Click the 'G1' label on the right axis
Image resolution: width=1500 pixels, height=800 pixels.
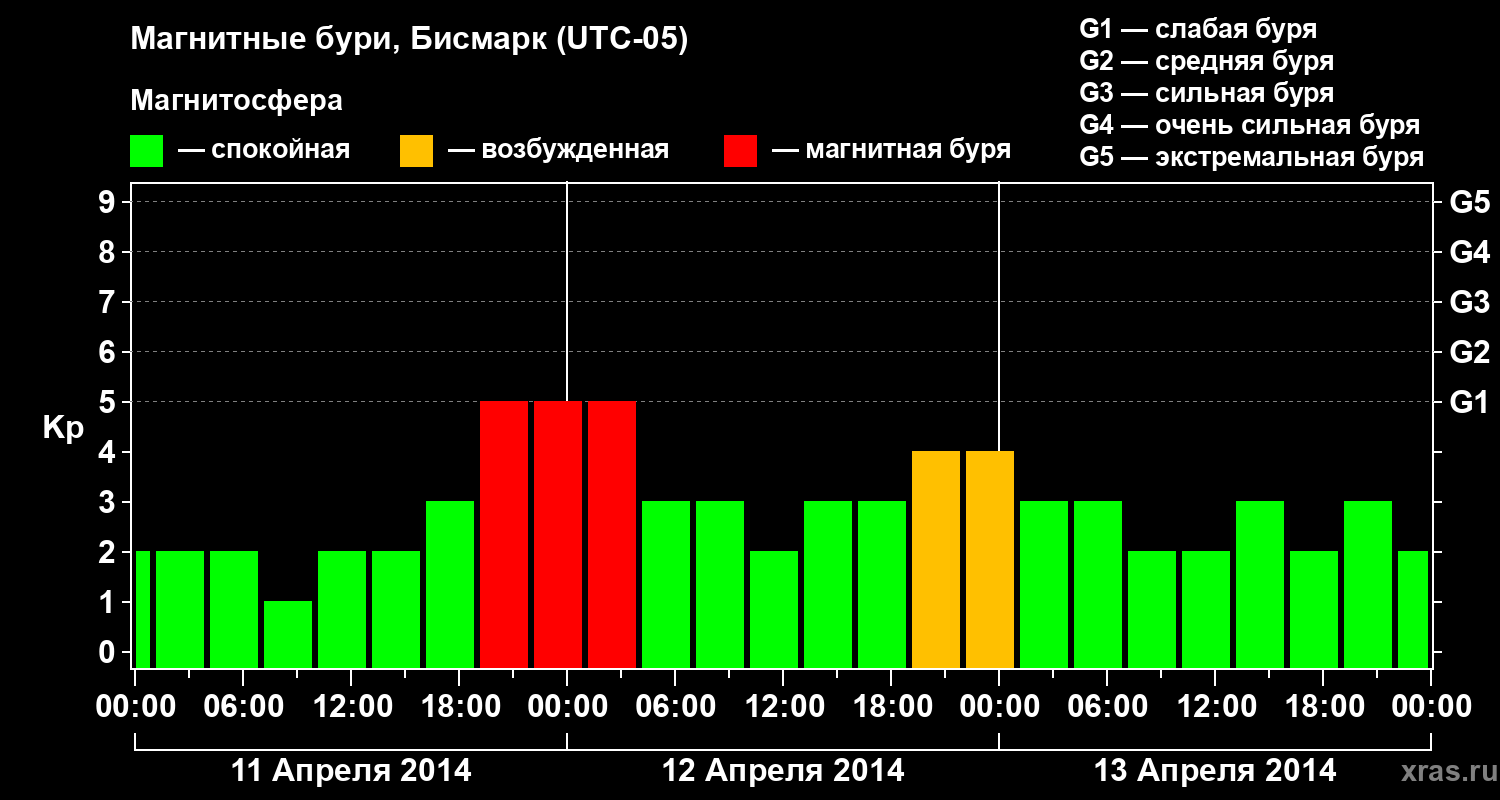tap(1469, 402)
